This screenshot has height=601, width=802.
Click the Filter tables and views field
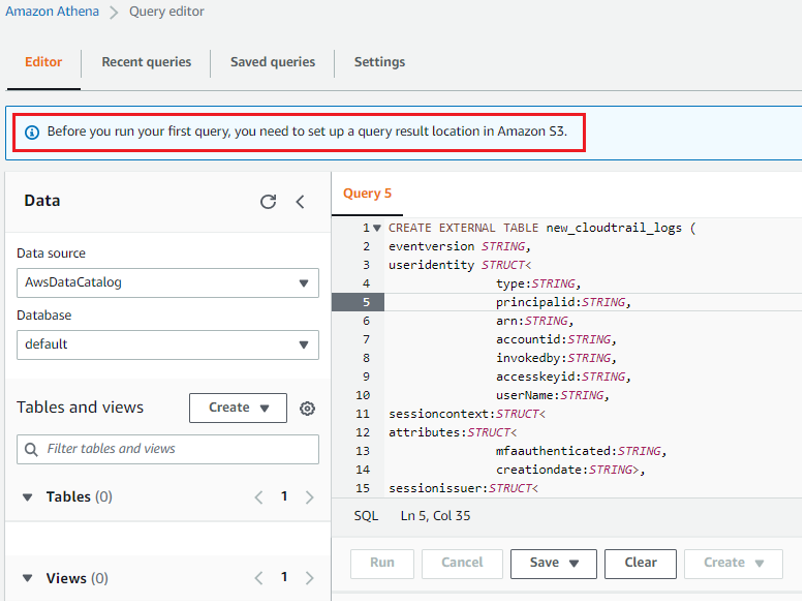(168, 449)
